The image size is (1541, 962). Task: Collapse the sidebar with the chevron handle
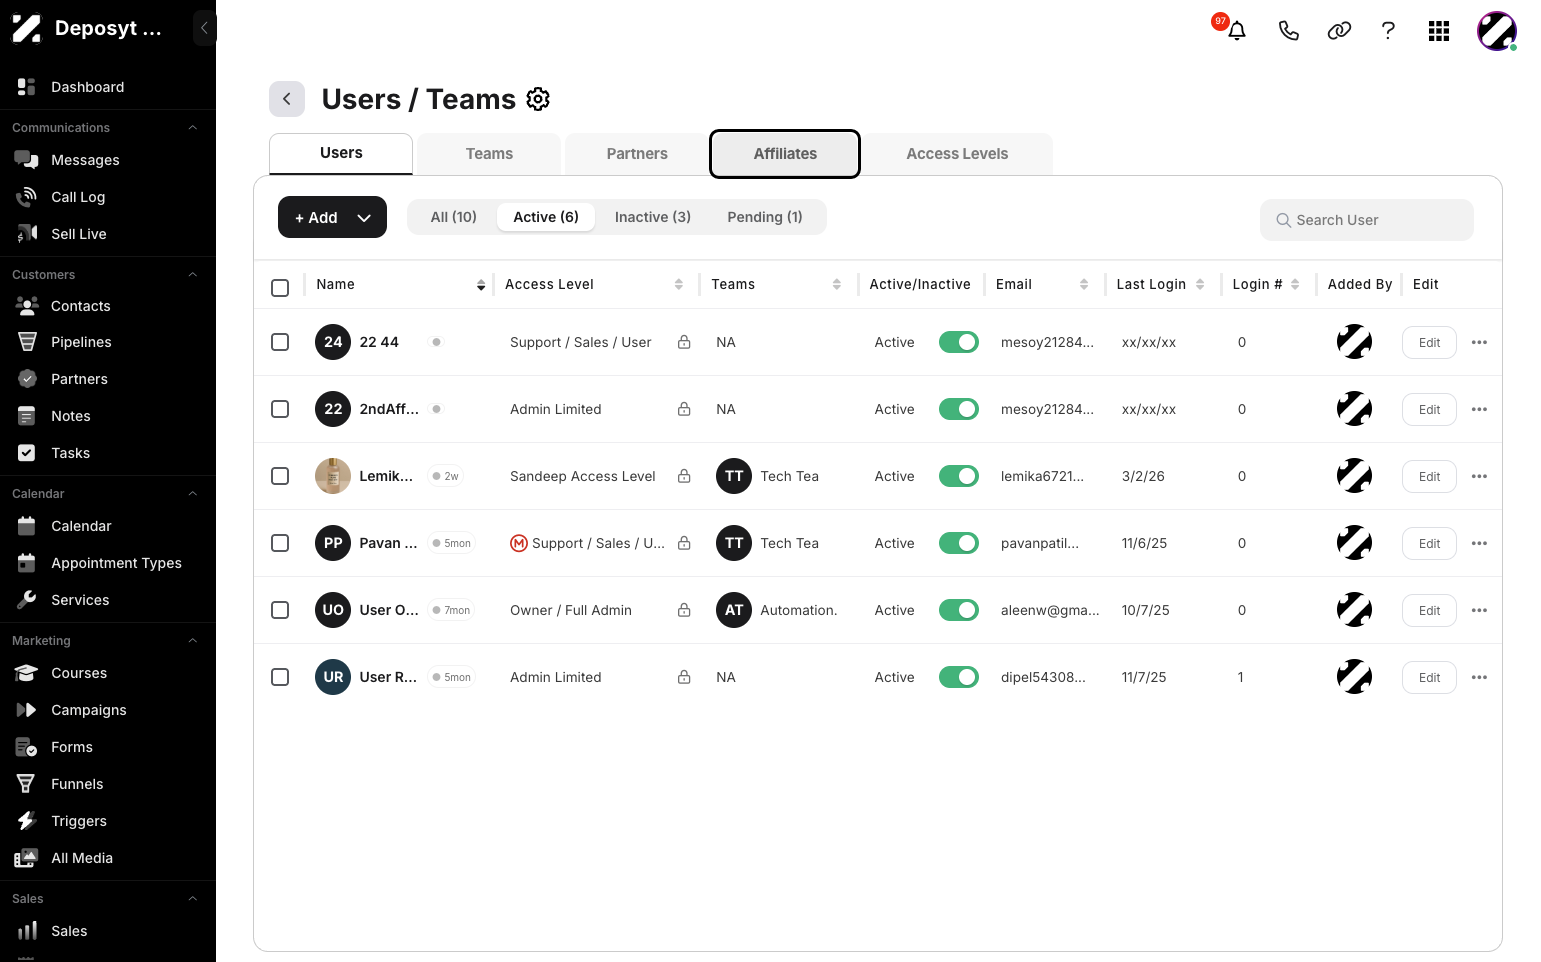(x=204, y=28)
